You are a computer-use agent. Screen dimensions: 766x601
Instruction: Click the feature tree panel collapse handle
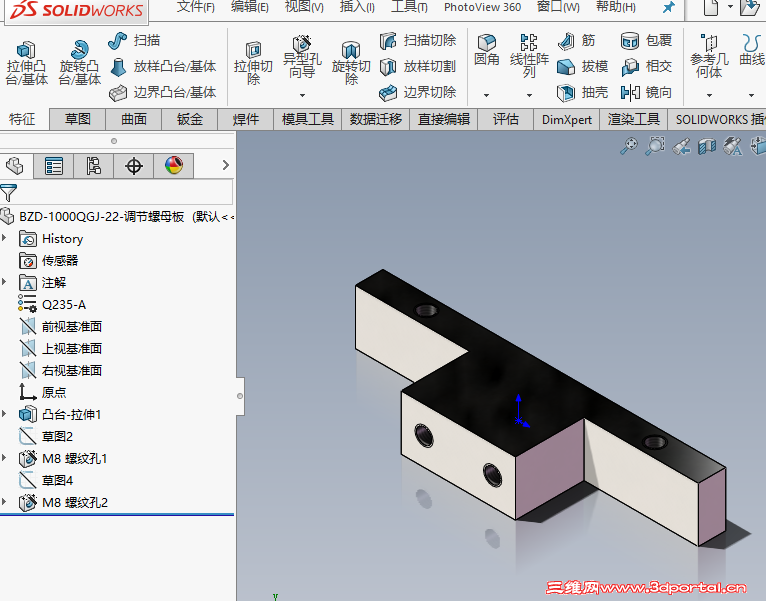pyautogui.click(x=240, y=396)
